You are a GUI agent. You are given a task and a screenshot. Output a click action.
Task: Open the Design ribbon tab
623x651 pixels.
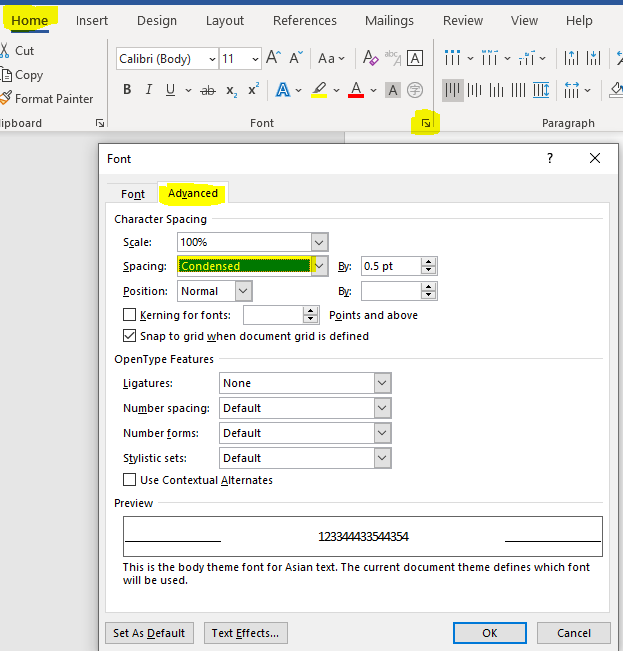tap(157, 20)
